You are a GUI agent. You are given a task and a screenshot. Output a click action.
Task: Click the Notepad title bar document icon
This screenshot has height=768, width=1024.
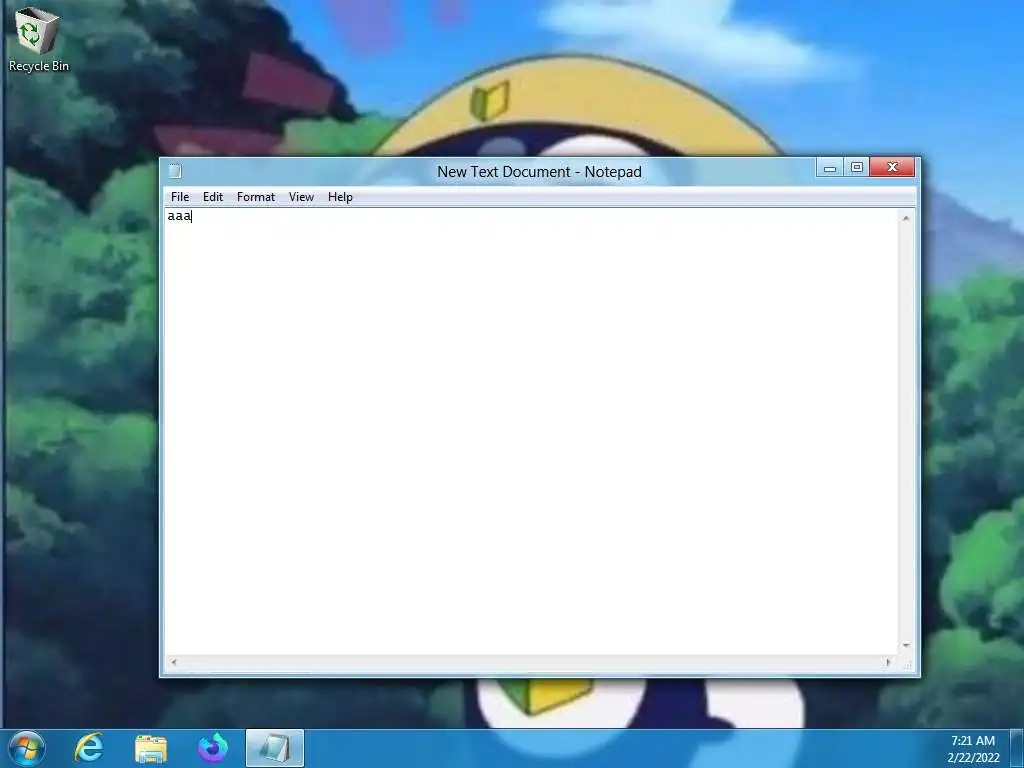click(175, 171)
